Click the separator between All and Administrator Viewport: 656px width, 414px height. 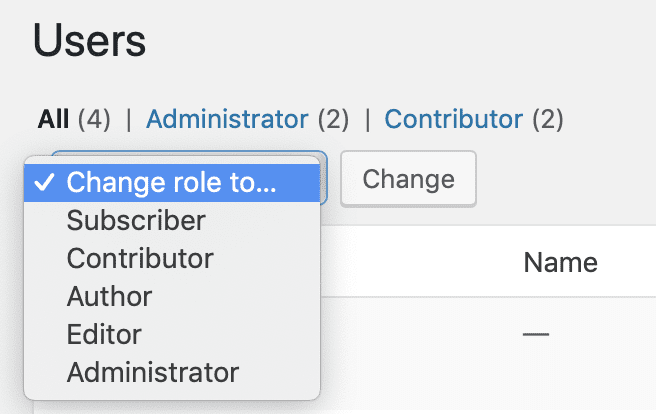tap(128, 120)
